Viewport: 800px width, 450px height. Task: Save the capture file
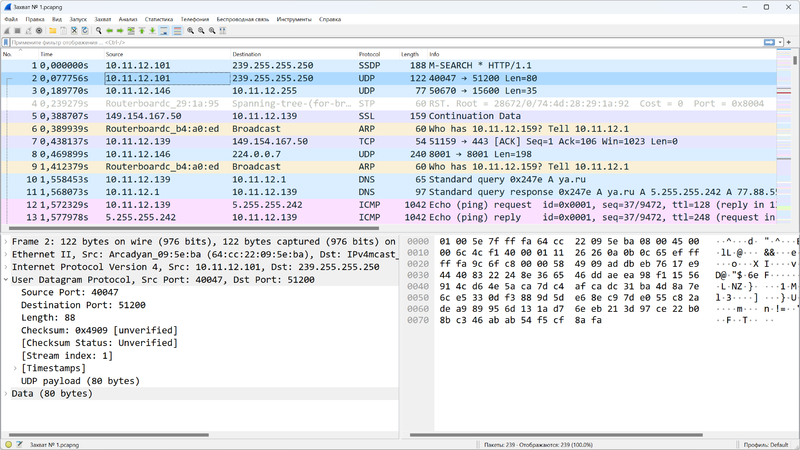pos(63,31)
